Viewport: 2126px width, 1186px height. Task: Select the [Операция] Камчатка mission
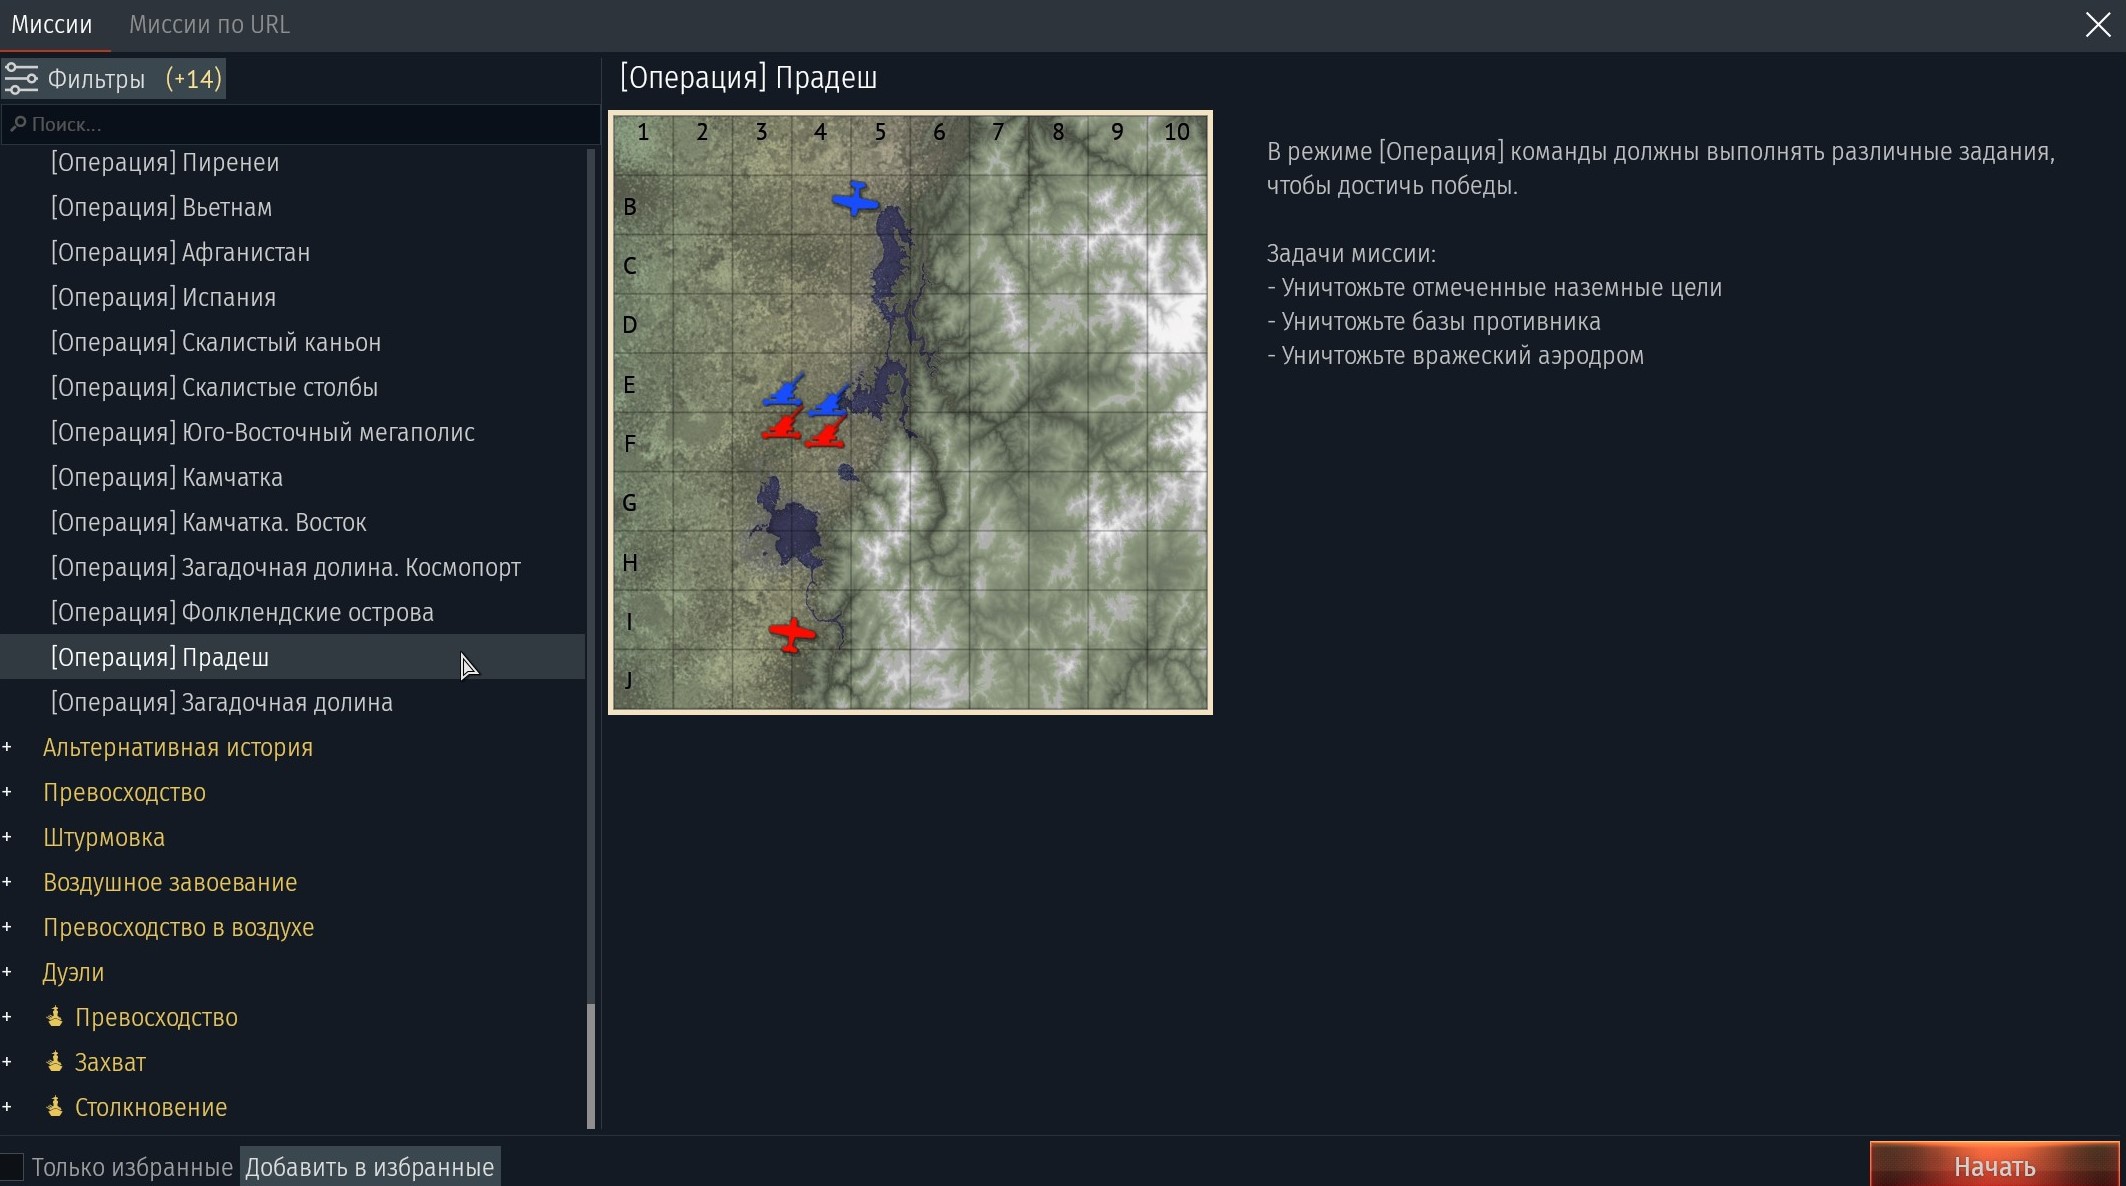pos(167,477)
